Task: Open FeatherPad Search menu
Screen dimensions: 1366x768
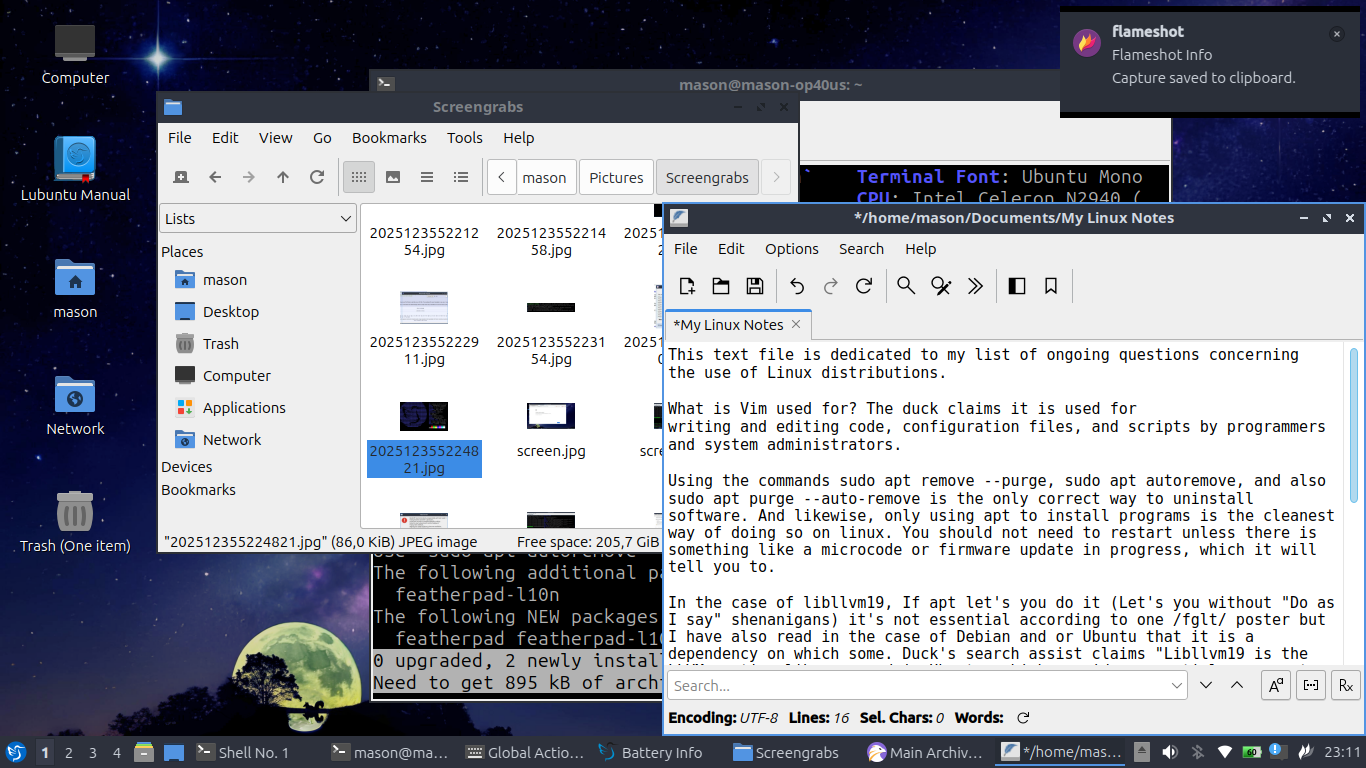Action: tap(861, 249)
